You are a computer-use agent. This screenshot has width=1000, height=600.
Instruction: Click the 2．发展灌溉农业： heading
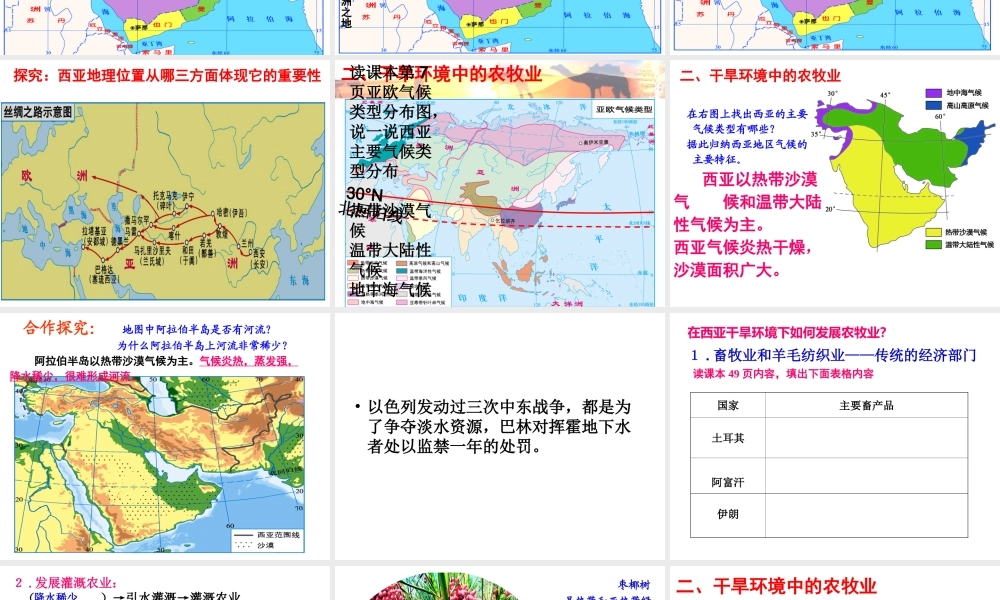[x=66, y=583]
